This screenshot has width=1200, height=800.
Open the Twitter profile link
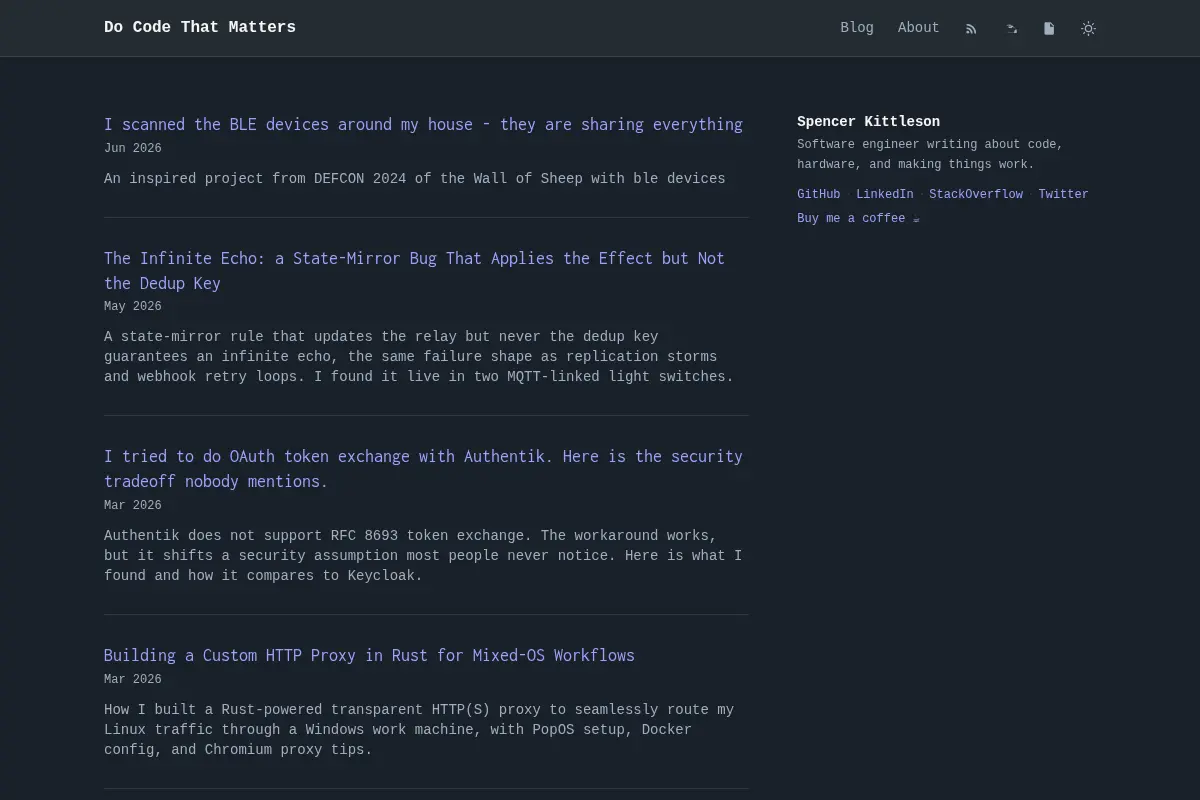tap(1063, 194)
